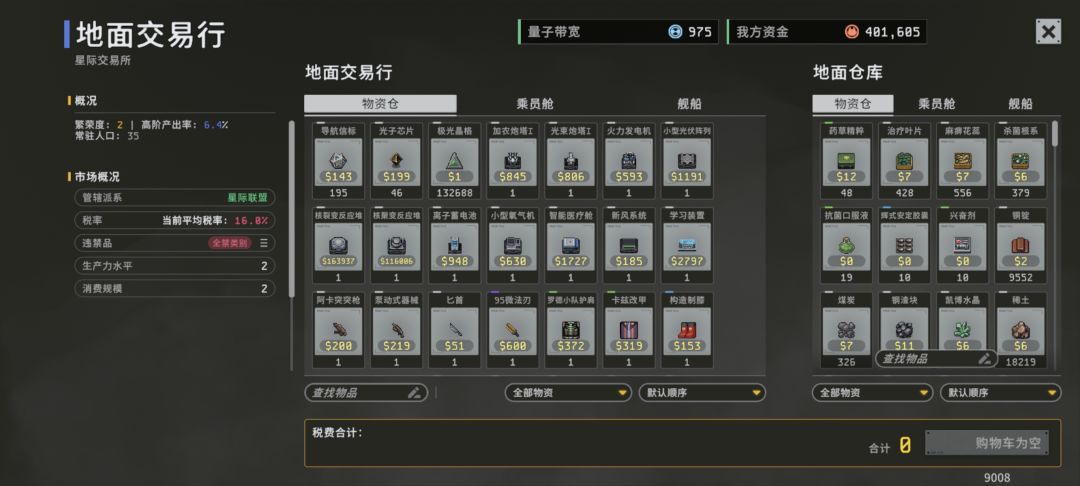Screen dimensions: 1080x486
Task: Choose 麻痹花蕊 in the warehouse
Action: click(x=962, y=161)
